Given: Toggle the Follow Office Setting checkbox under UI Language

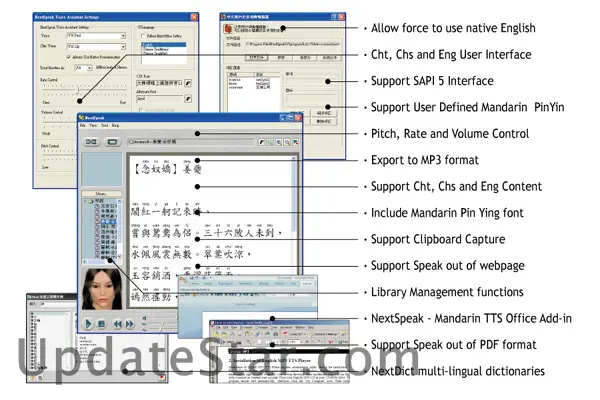Looking at the screenshot, I should pyautogui.click(x=143, y=36).
